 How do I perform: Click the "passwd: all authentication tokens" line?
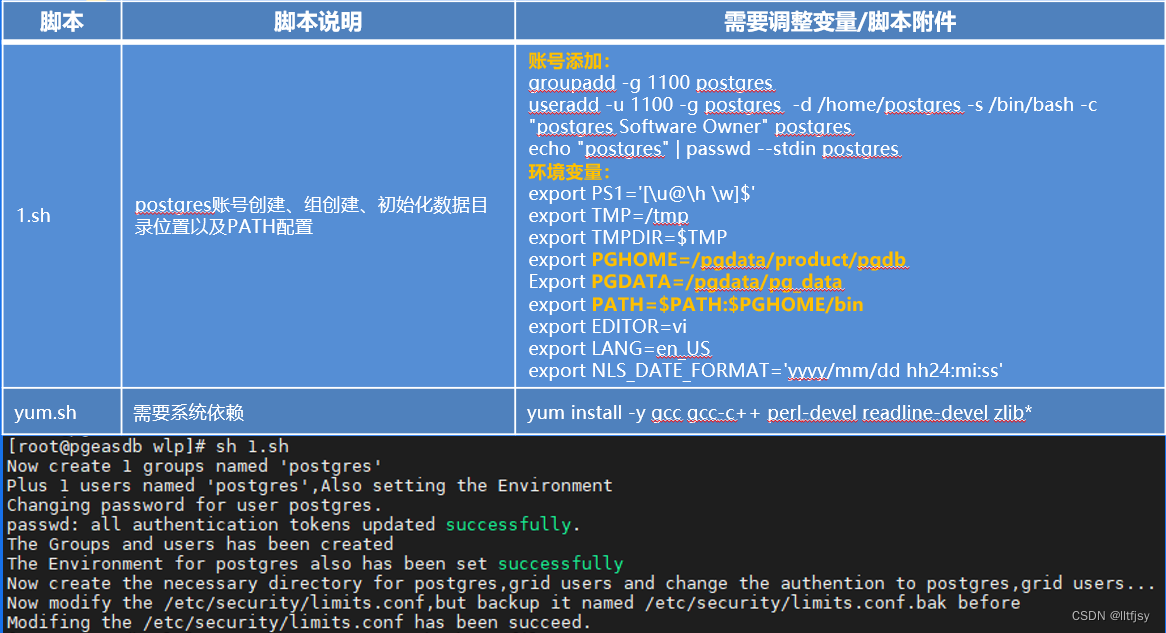pos(293,524)
